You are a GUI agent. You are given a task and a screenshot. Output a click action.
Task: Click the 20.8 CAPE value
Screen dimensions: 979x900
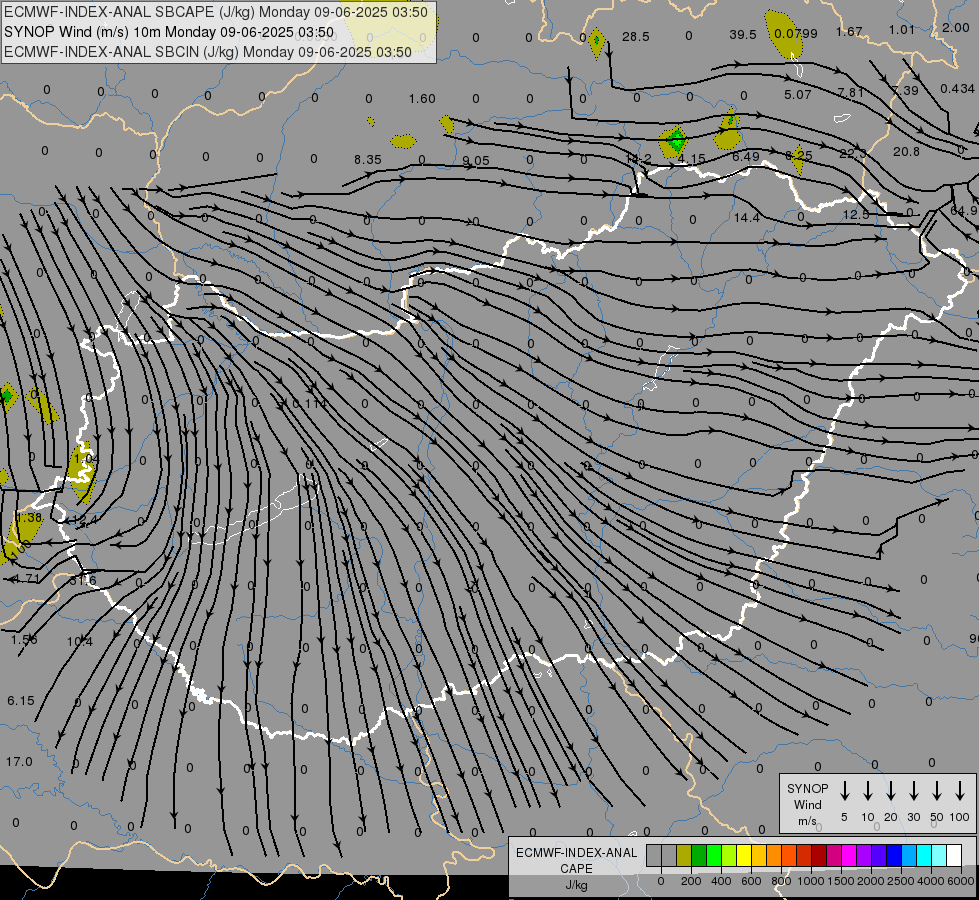point(906,152)
